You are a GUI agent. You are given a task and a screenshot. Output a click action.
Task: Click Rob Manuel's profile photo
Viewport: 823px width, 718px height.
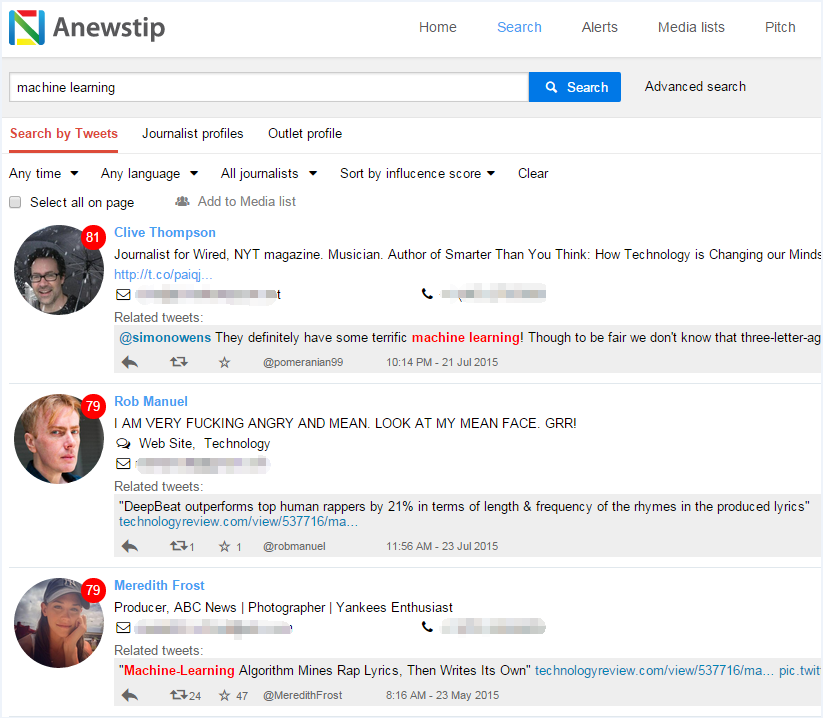tap(59, 439)
